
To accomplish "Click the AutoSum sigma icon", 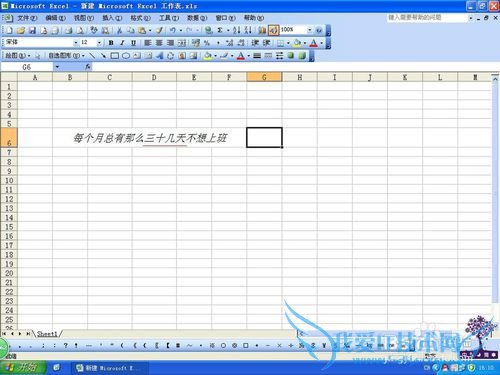I will coord(220,30).
